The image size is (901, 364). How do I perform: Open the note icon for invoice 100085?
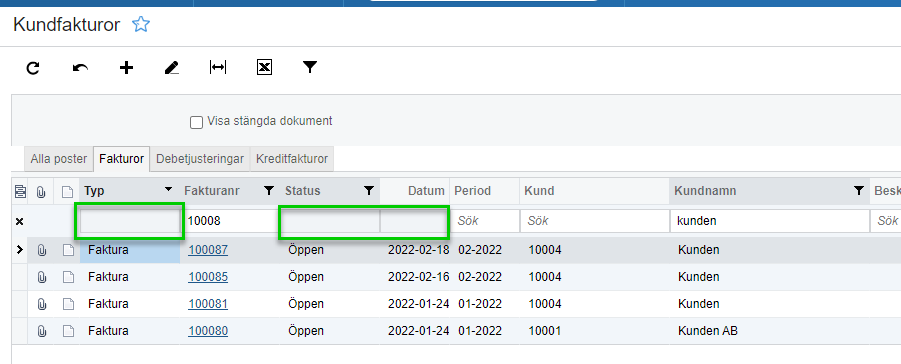coord(68,277)
